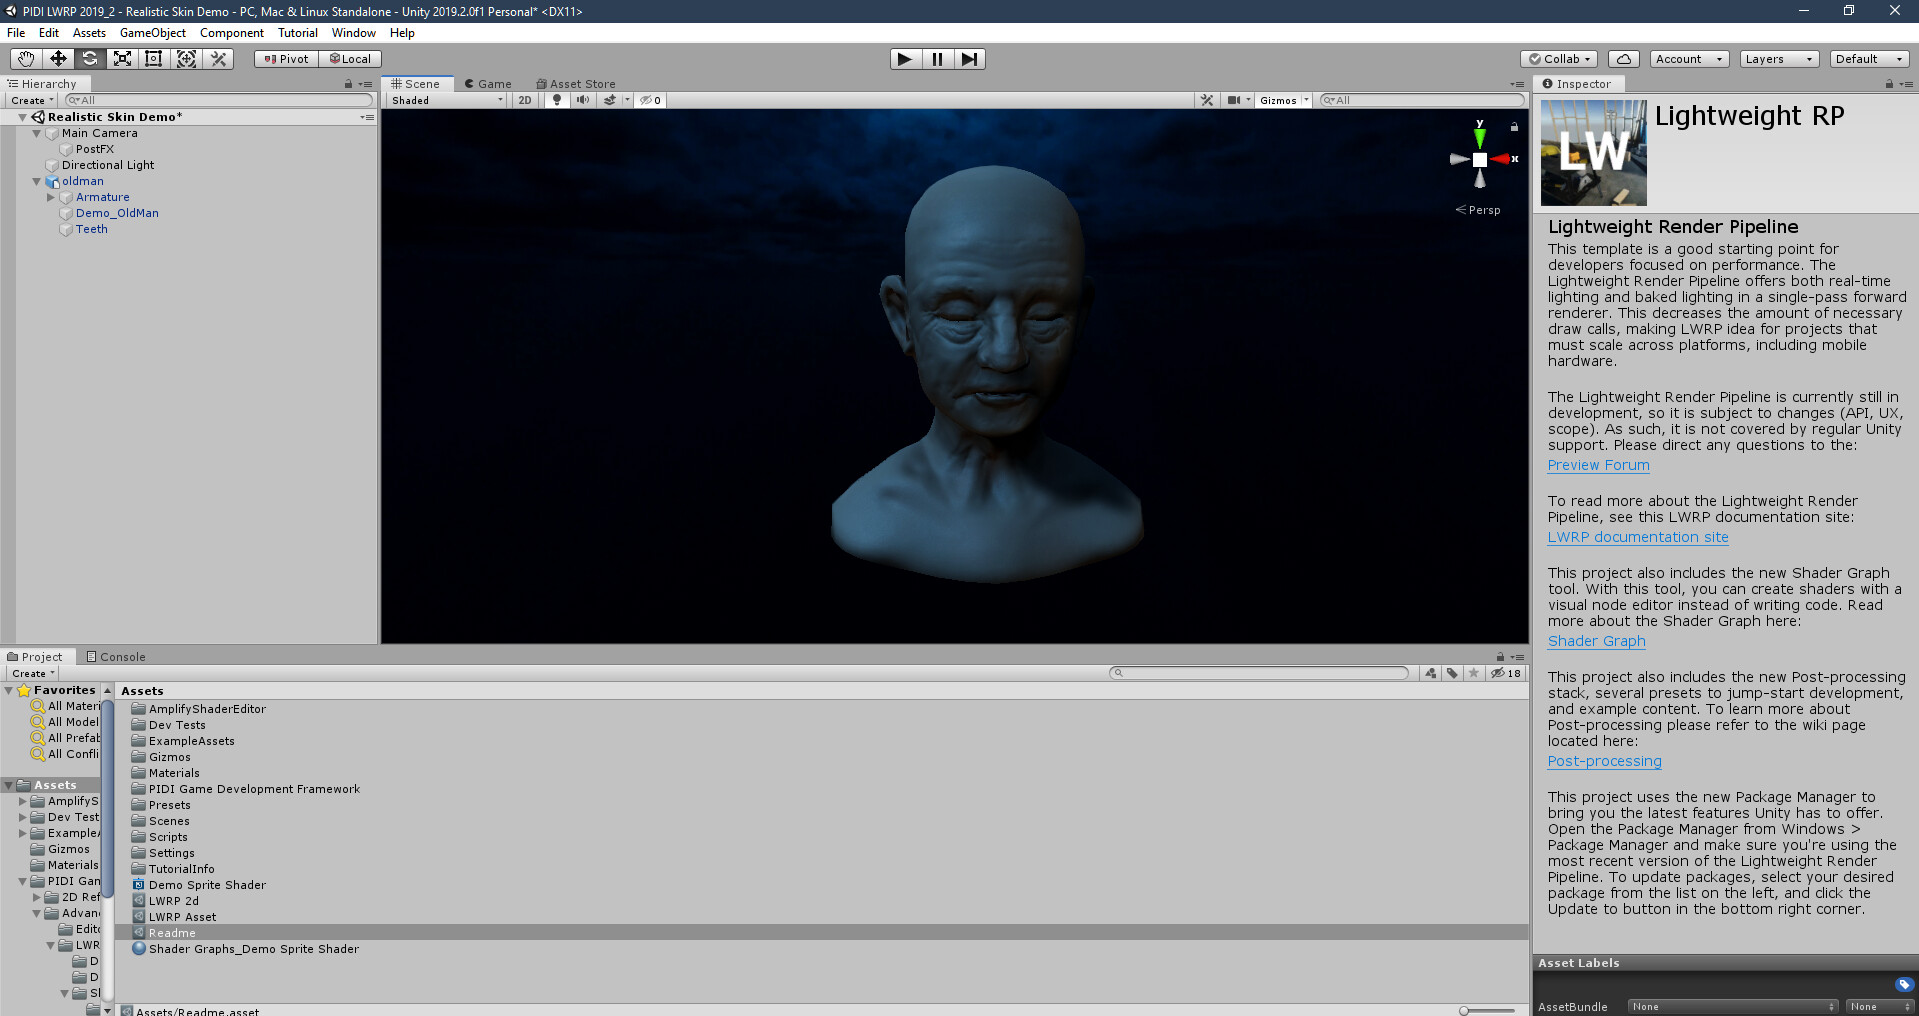Open the Collab dropdown

coord(1559,59)
